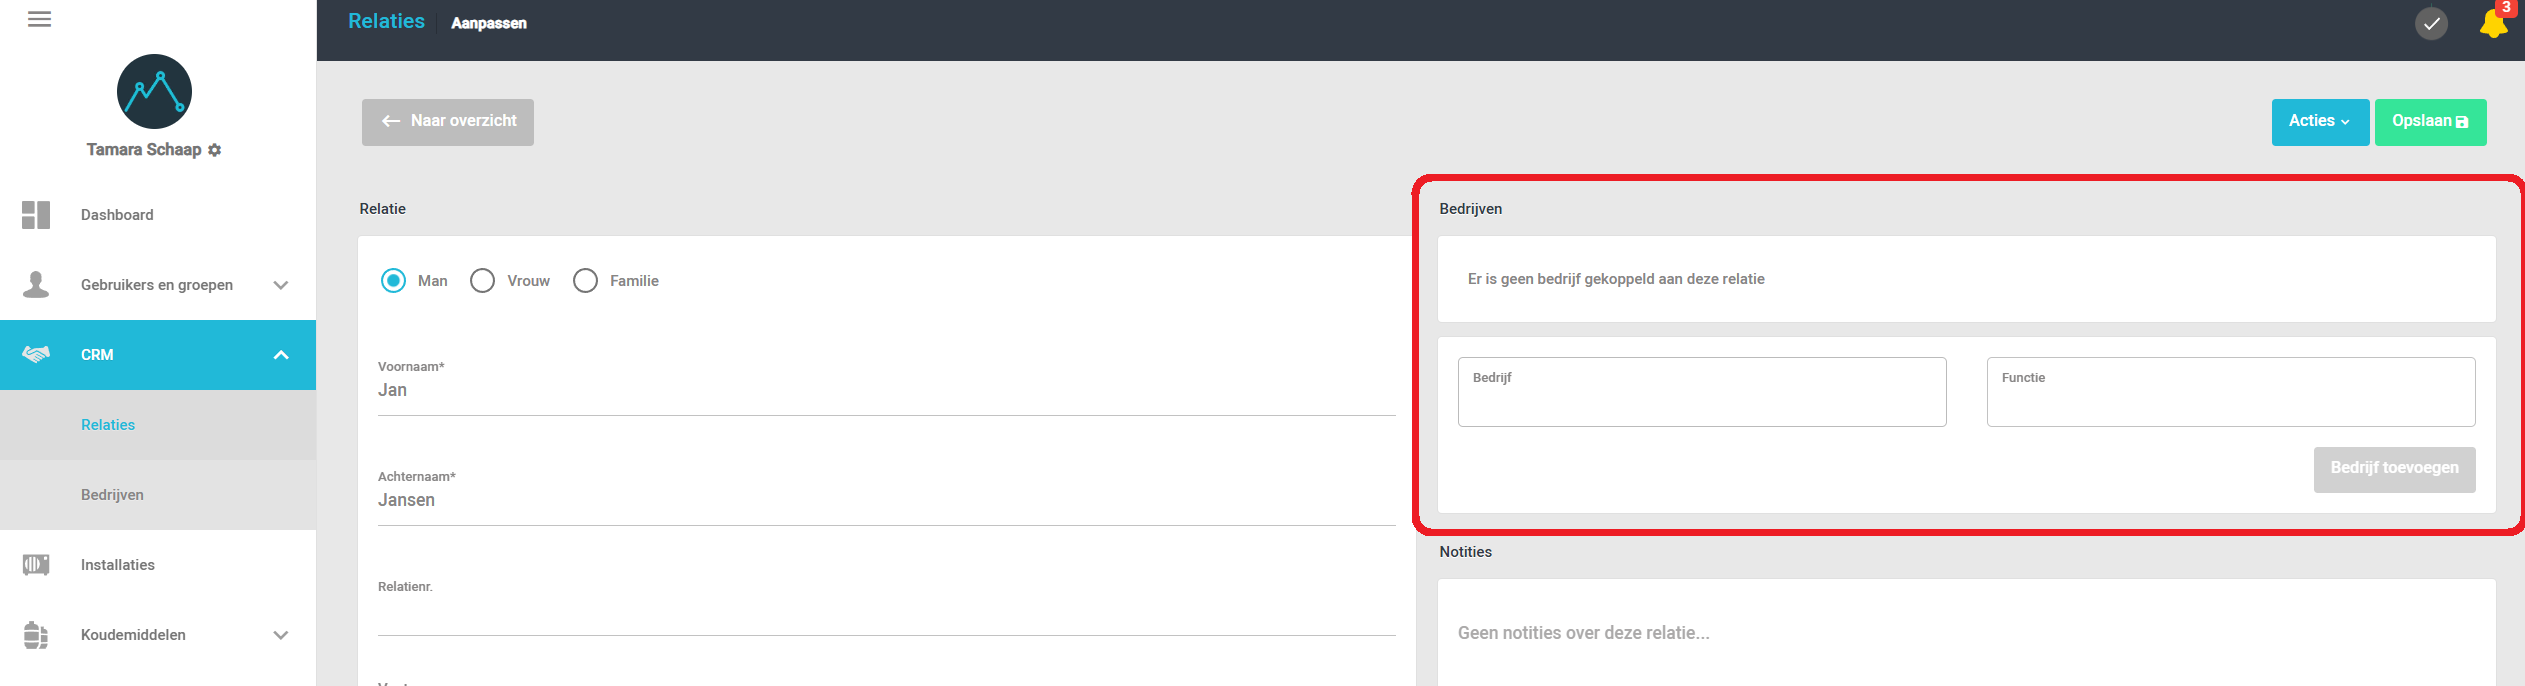Expand Gebruikers en groepen chevron
Image resolution: width=2525 pixels, height=686 pixels.
pos(281,285)
